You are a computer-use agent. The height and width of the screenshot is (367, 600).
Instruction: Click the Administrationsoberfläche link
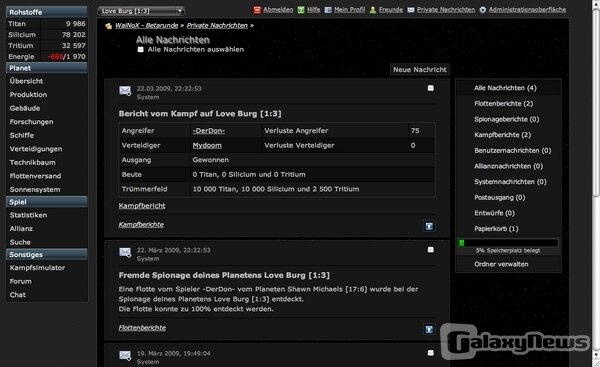tap(527, 10)
